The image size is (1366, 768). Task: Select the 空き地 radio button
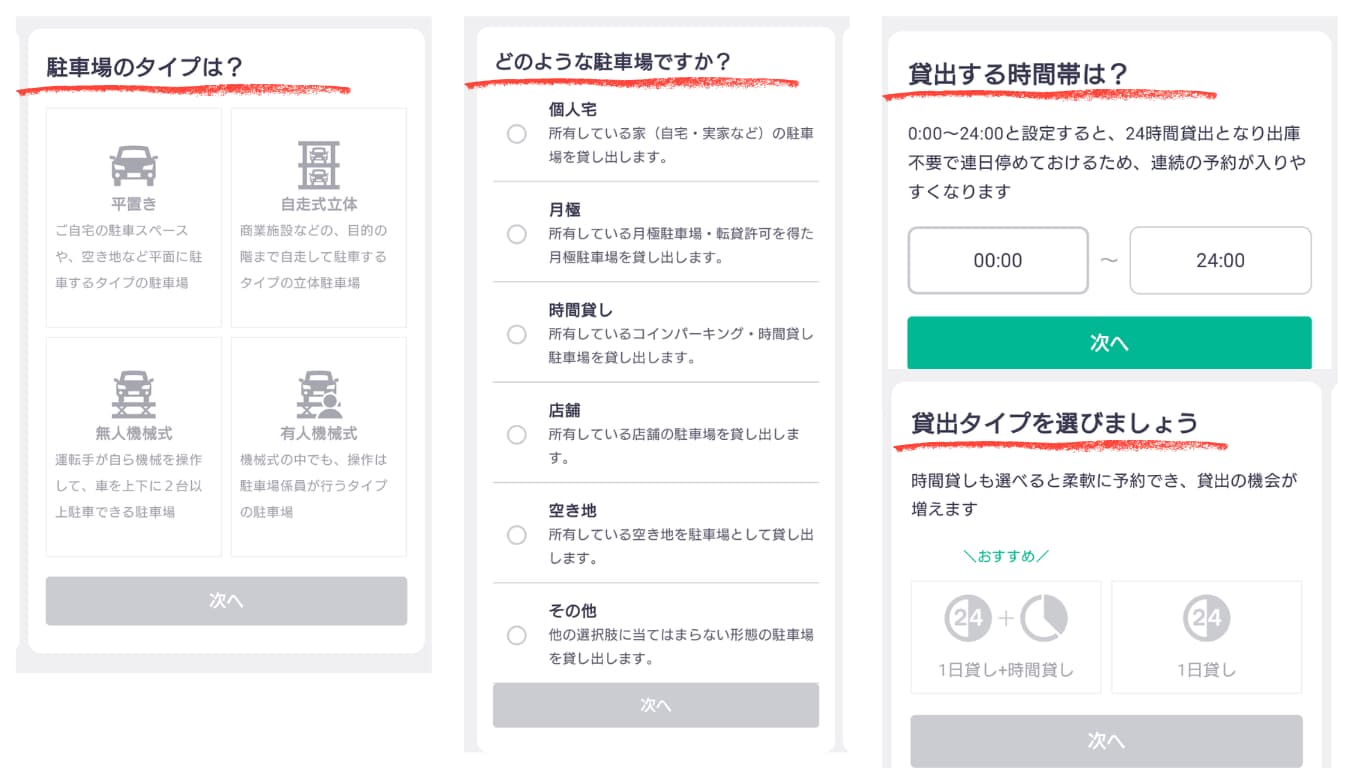point(517,534)
